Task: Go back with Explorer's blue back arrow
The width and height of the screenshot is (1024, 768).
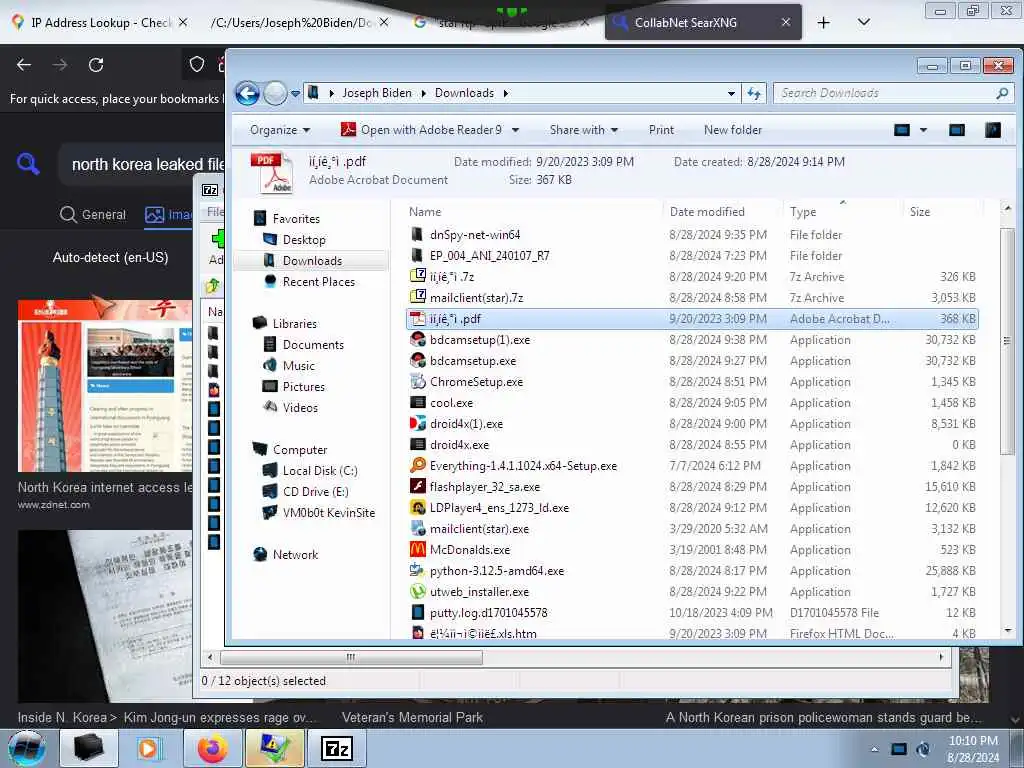Action: pos(248,93)
